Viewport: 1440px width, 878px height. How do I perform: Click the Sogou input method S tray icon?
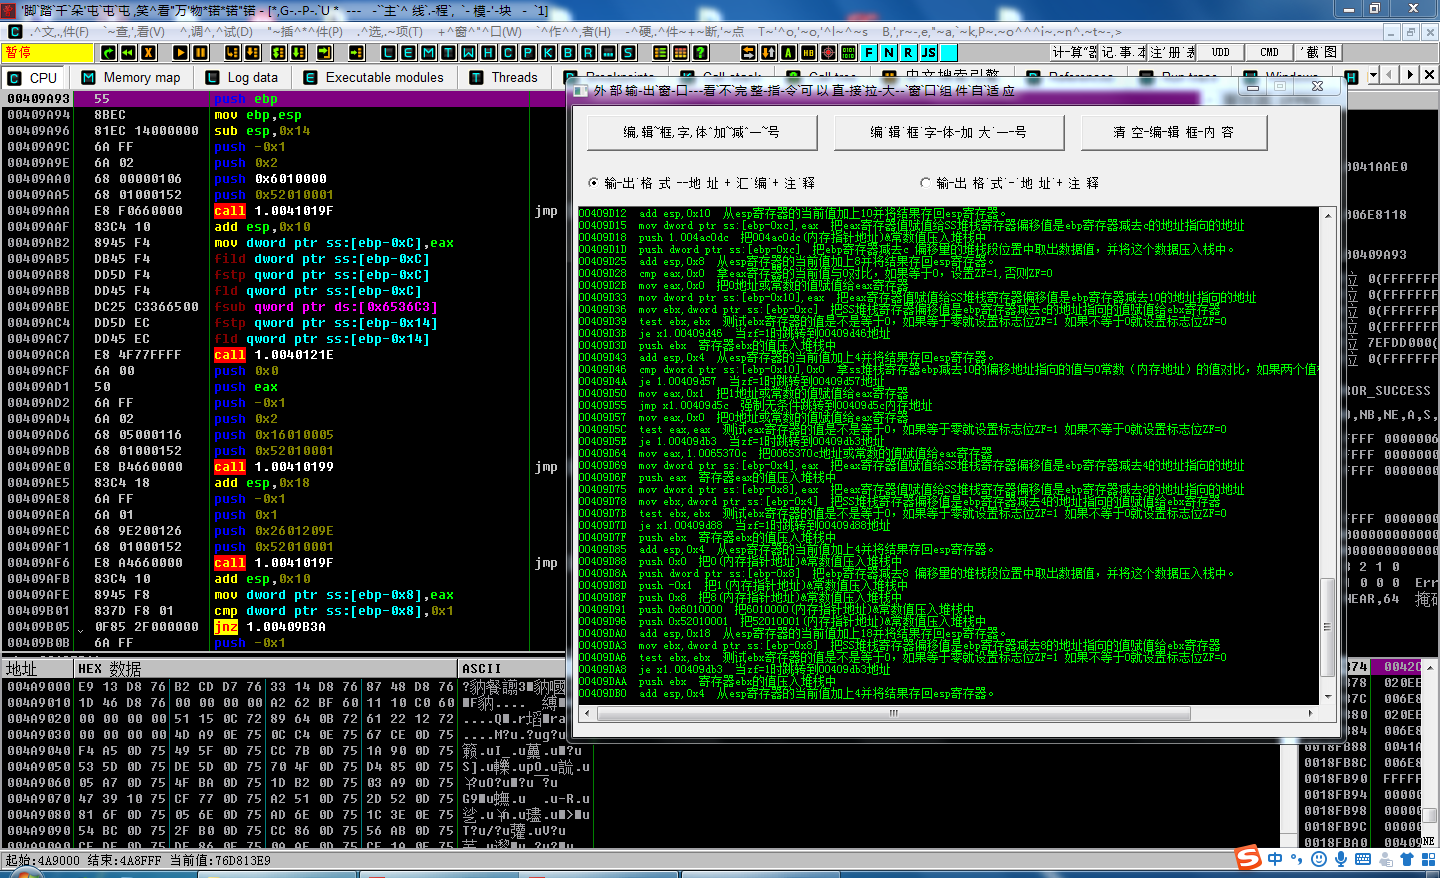pos(1247,857)
